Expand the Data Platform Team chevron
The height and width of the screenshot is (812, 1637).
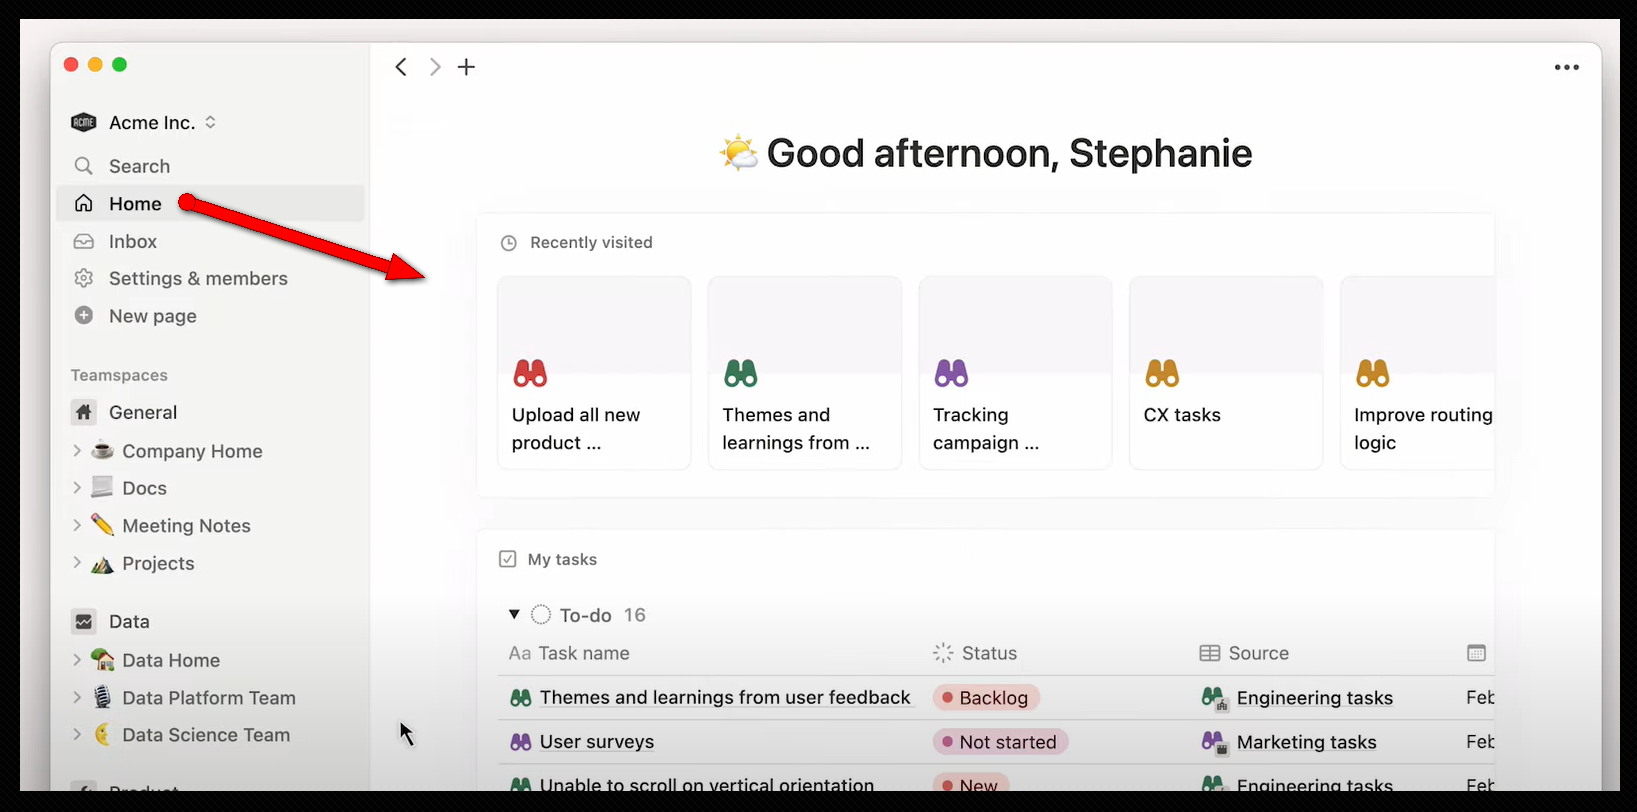pos(77,697)
